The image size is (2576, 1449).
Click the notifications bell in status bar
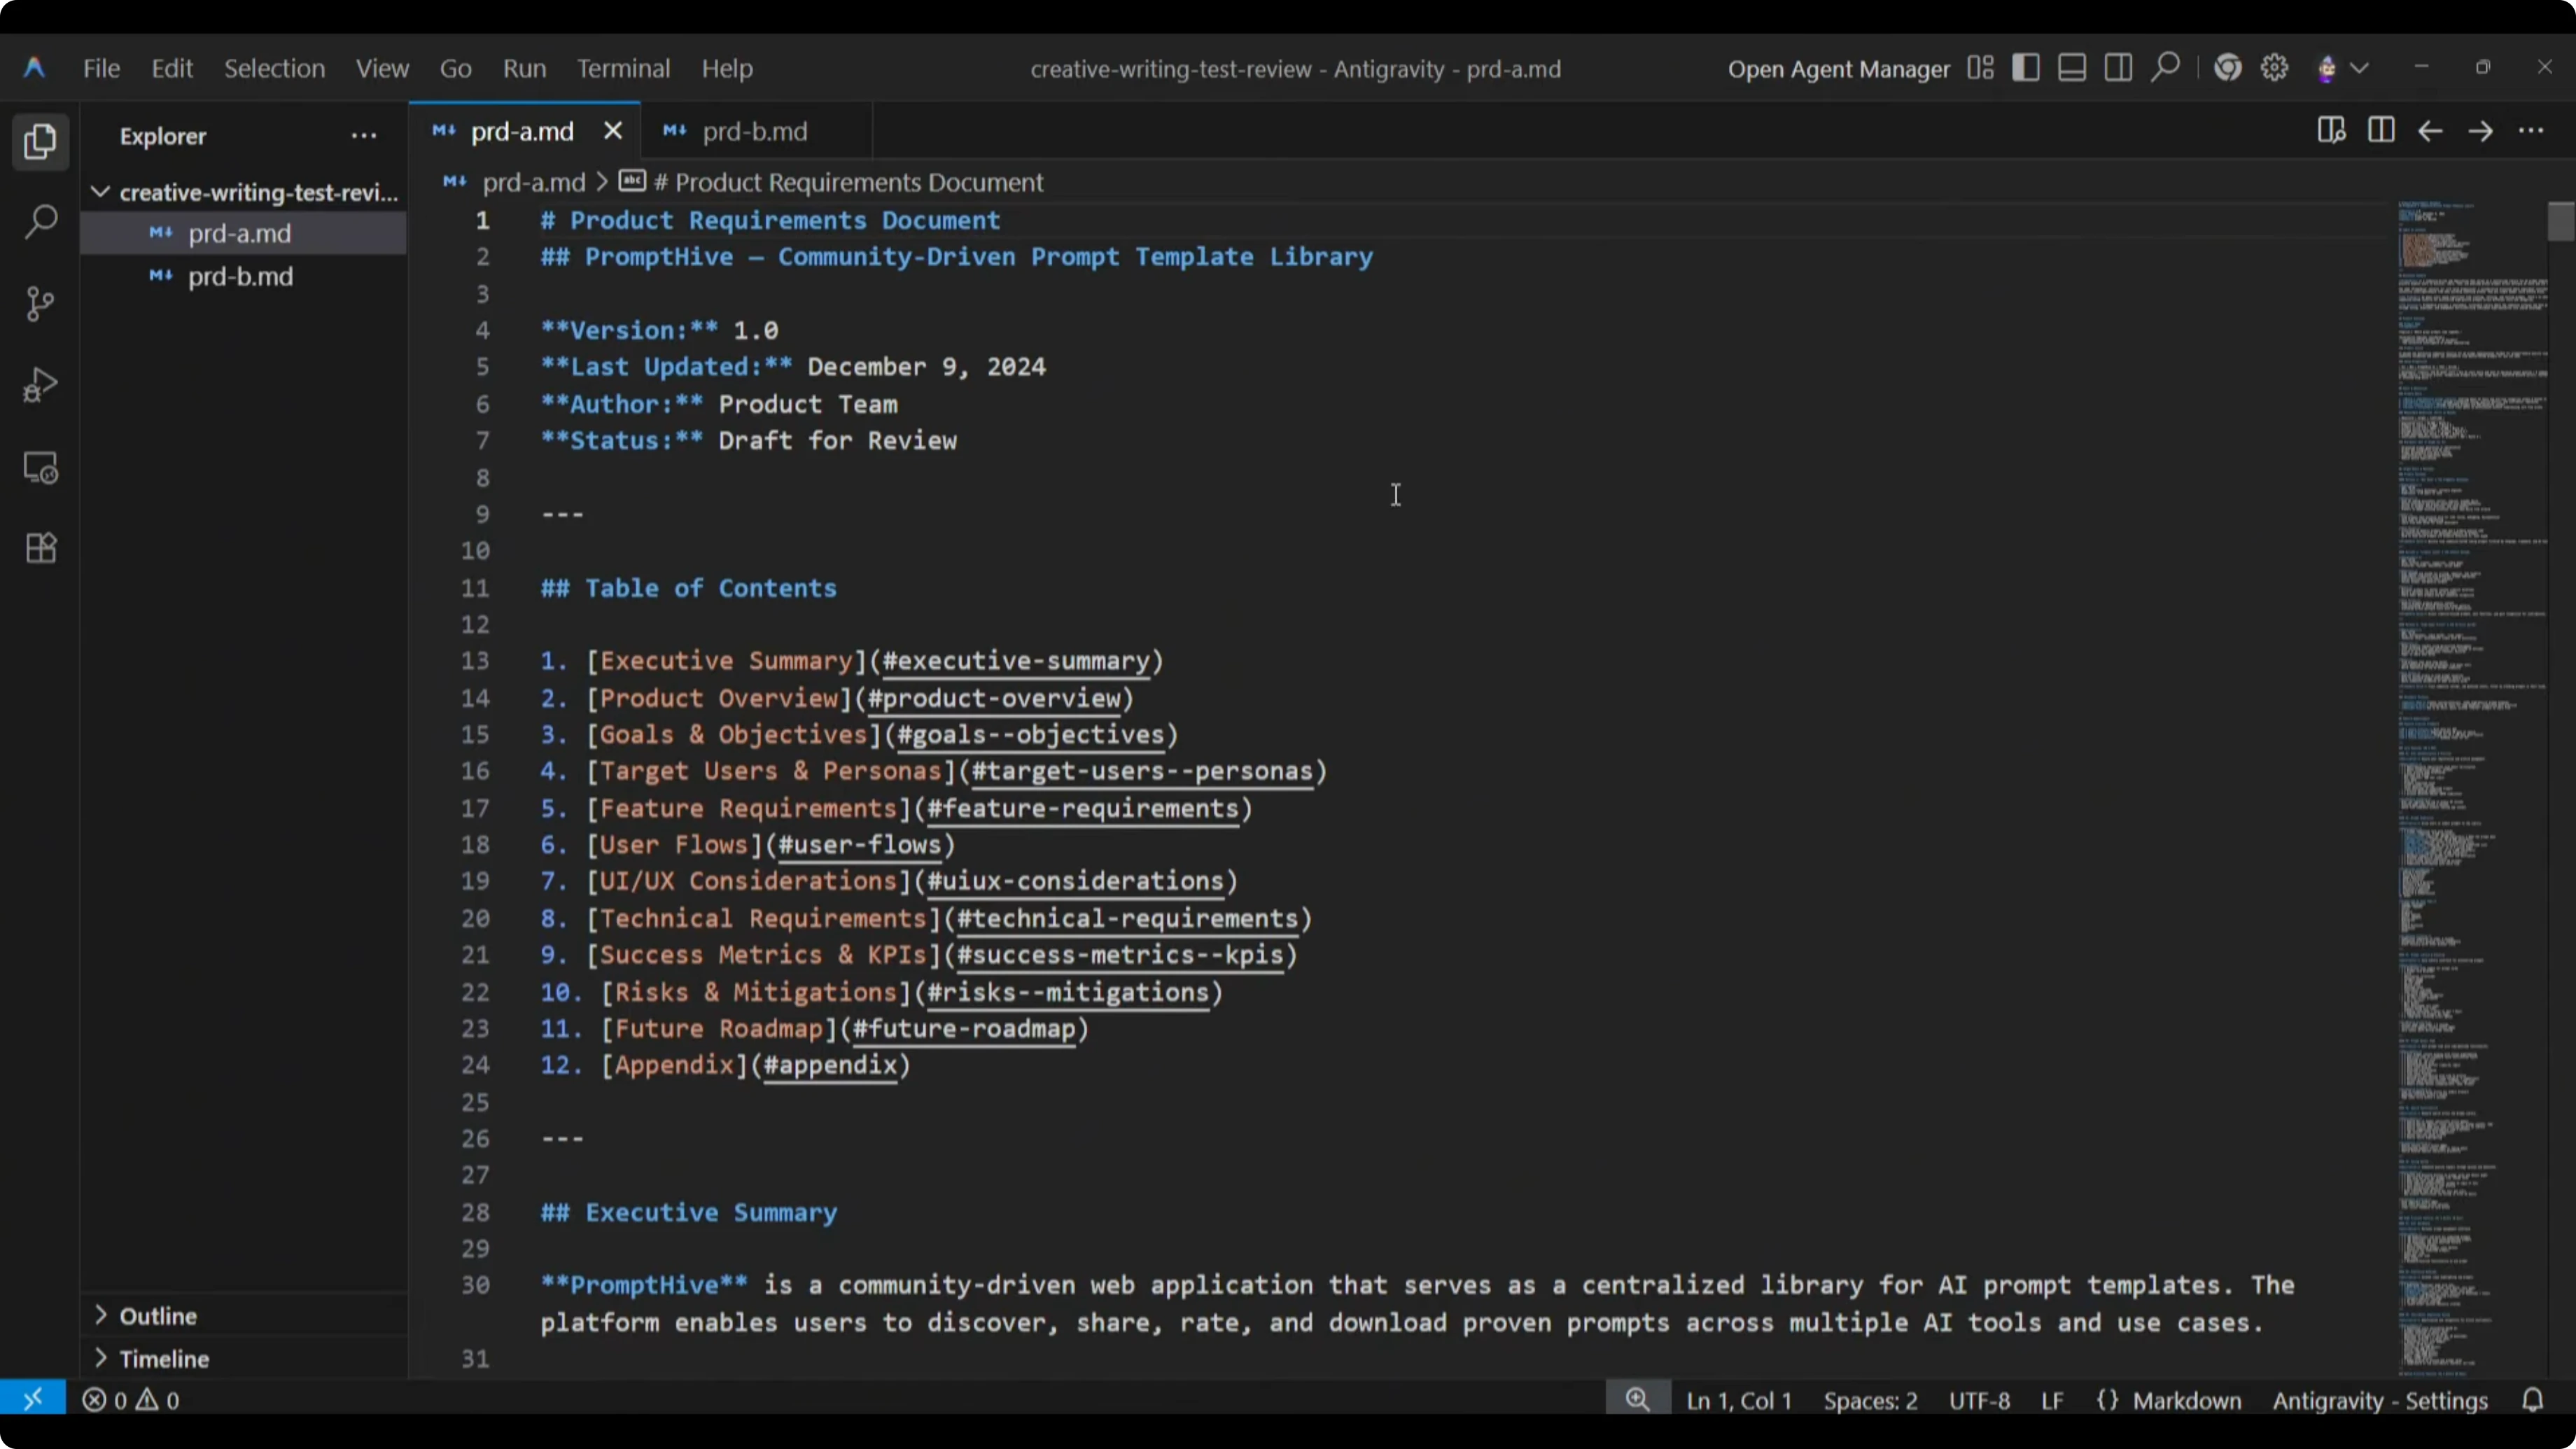pos(2532,1400)
